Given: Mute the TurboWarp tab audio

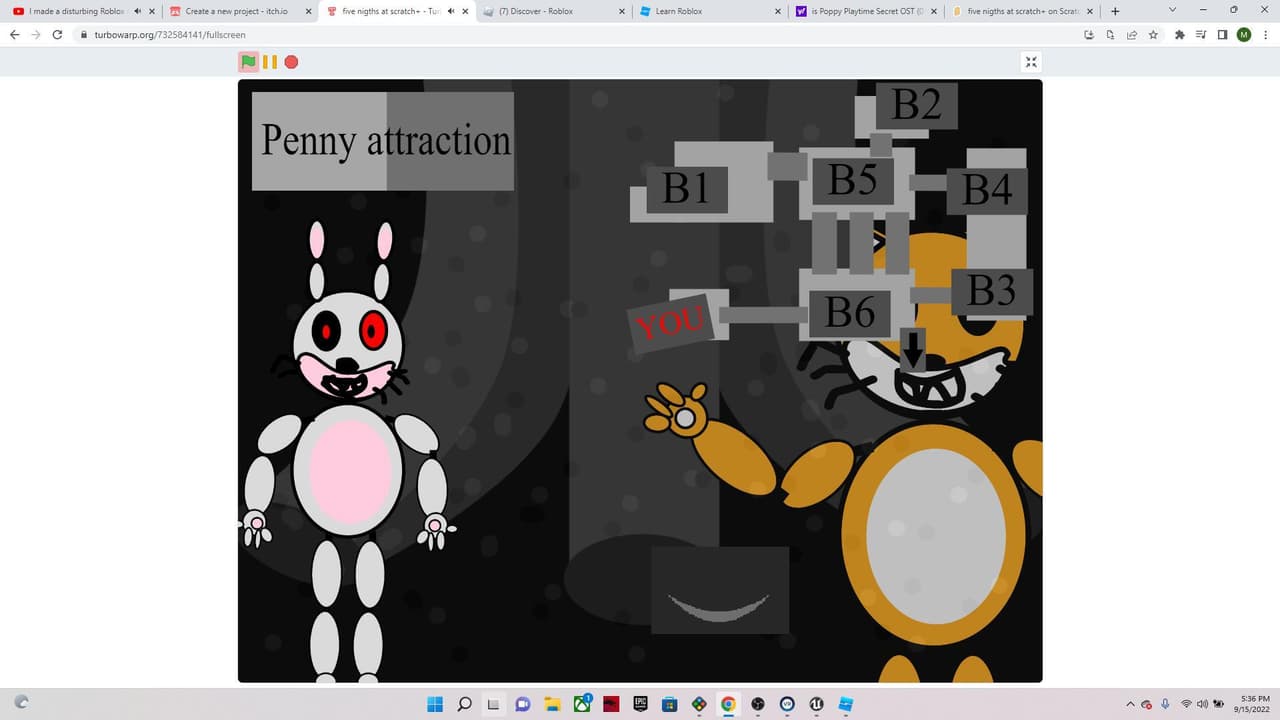Looking at the screenshot, I should pos(451,11).
